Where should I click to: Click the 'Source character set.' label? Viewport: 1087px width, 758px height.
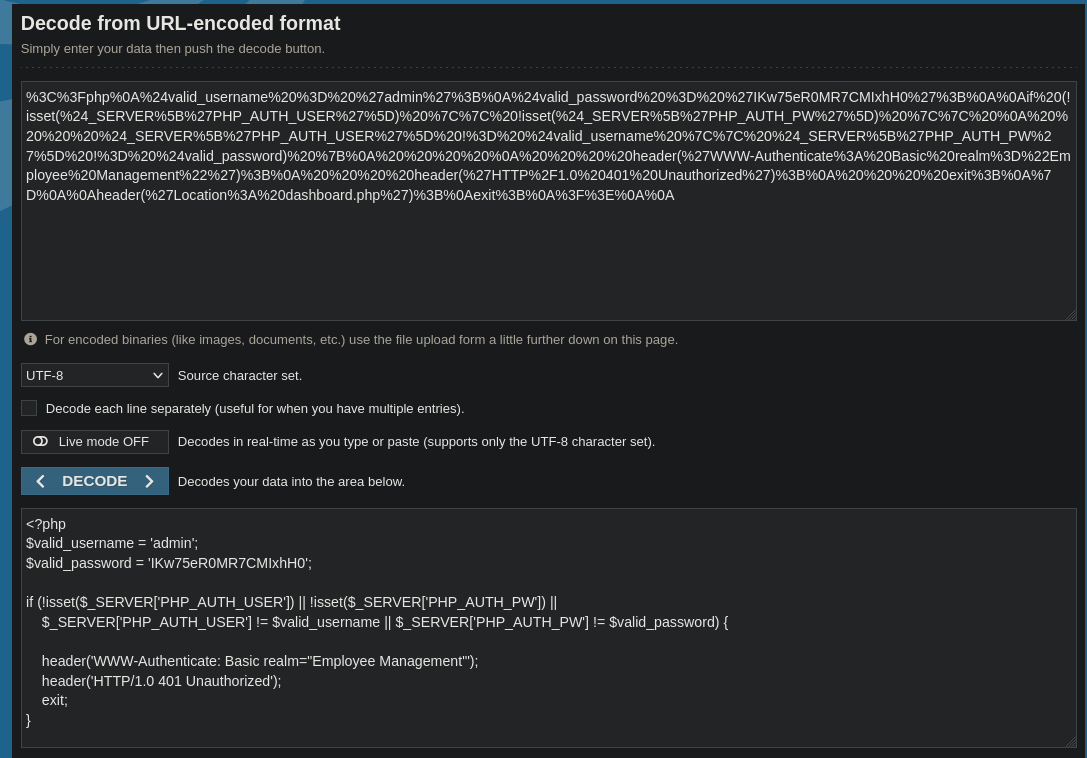[x=240, y=375]
